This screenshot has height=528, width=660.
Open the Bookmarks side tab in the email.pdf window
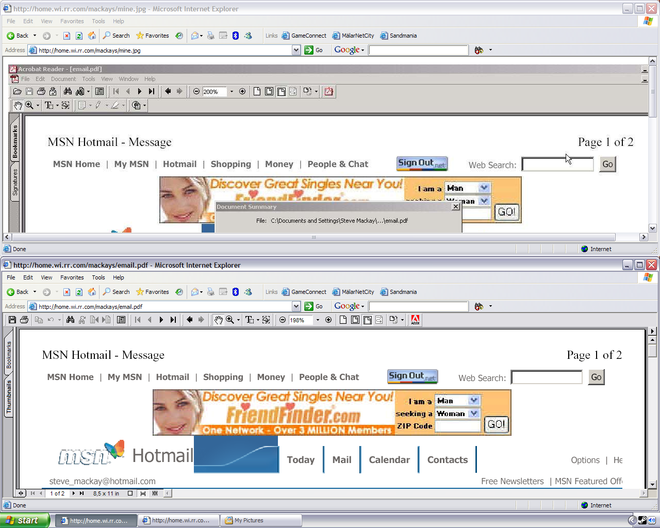[x=8, y=355]
